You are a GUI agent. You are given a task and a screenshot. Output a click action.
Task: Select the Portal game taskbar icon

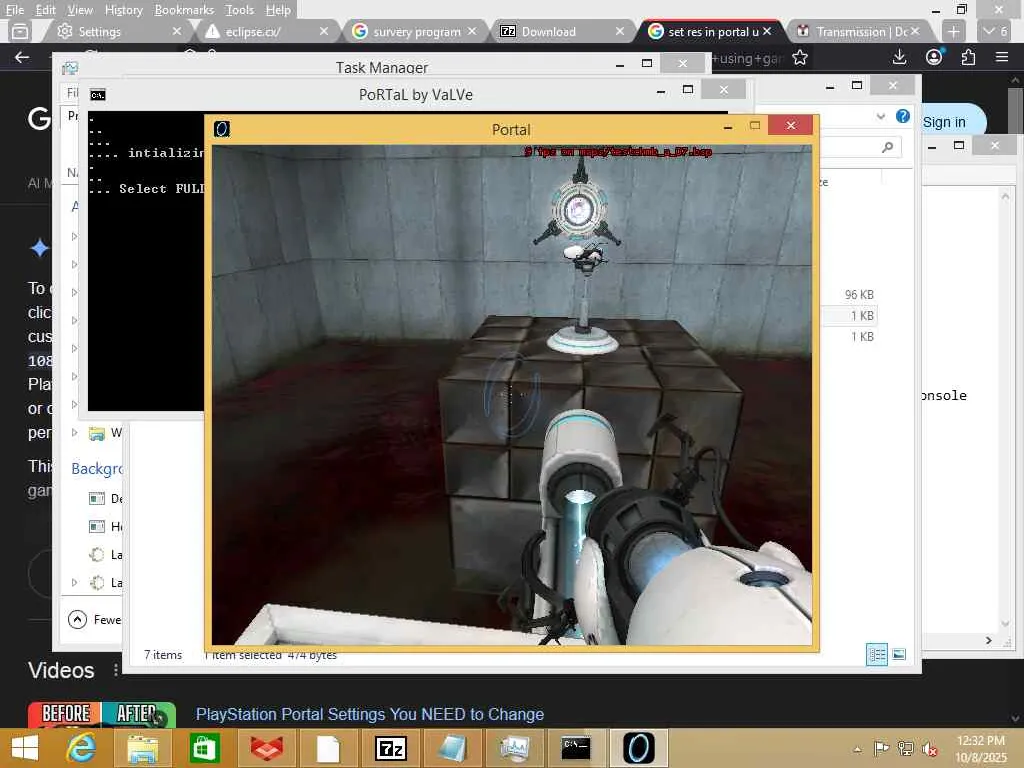638,748
